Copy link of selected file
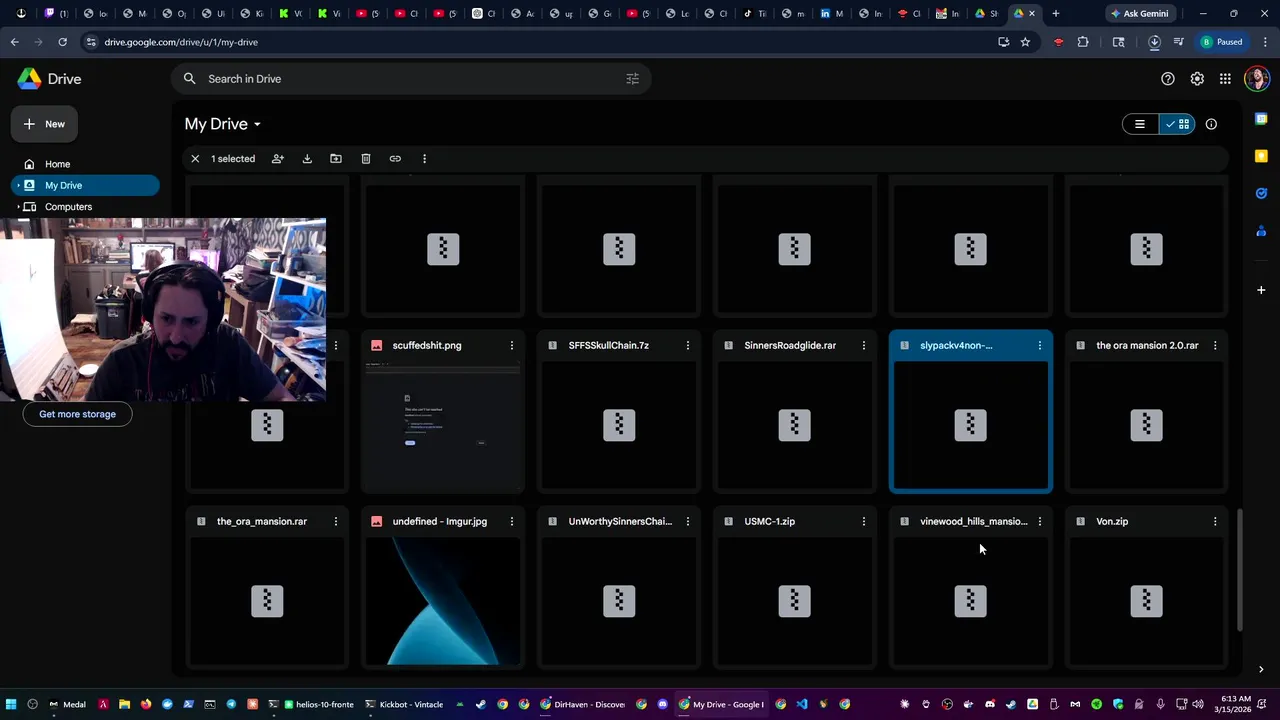 point(395,159)
